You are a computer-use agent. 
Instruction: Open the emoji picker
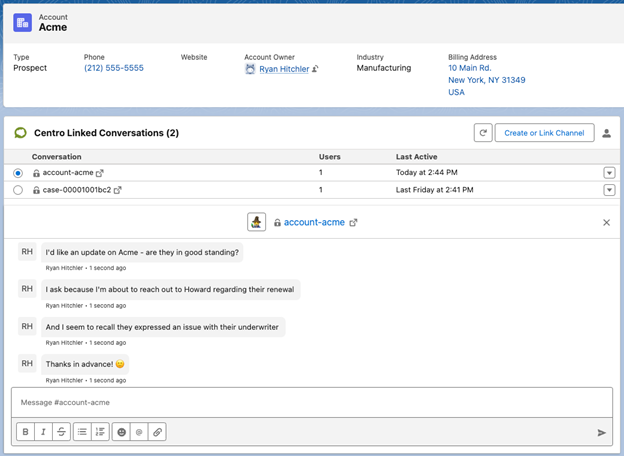121,432
